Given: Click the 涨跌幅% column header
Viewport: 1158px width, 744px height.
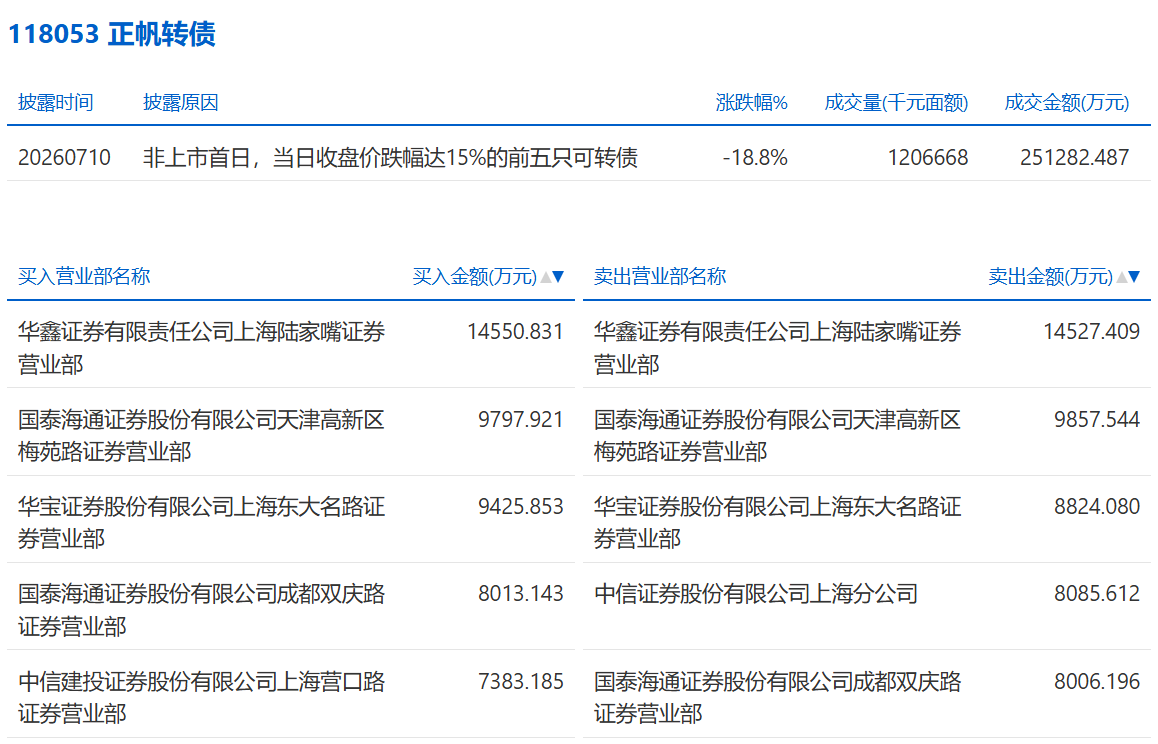Looking at the screenshot, I should tap(751, 103).
